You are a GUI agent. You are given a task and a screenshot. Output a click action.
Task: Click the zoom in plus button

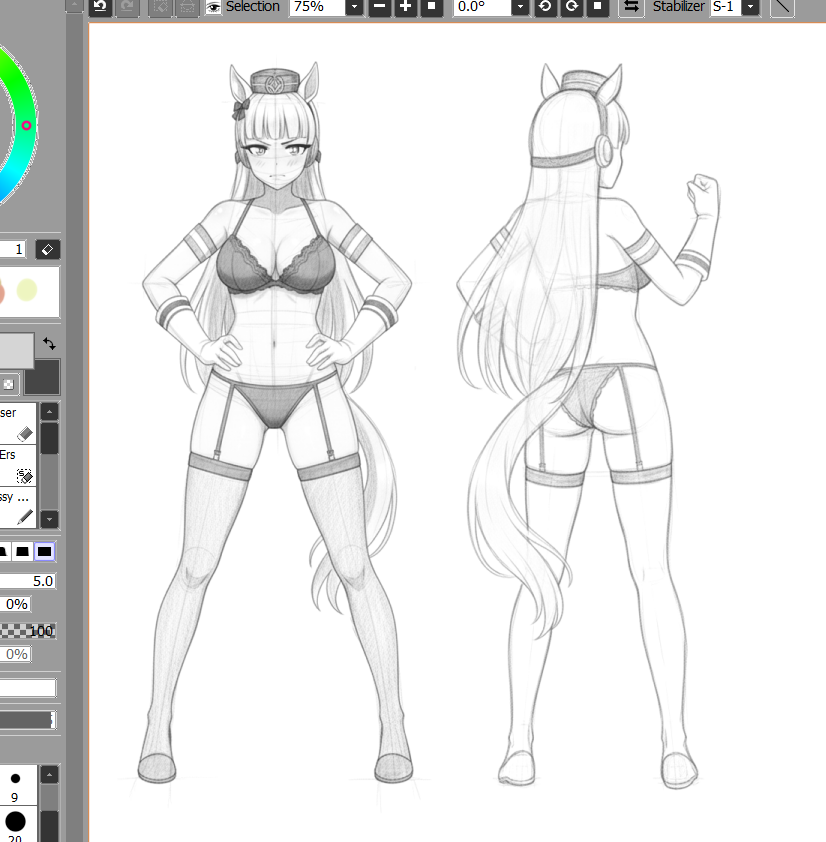pyautogui.click(x=405, y=7)
